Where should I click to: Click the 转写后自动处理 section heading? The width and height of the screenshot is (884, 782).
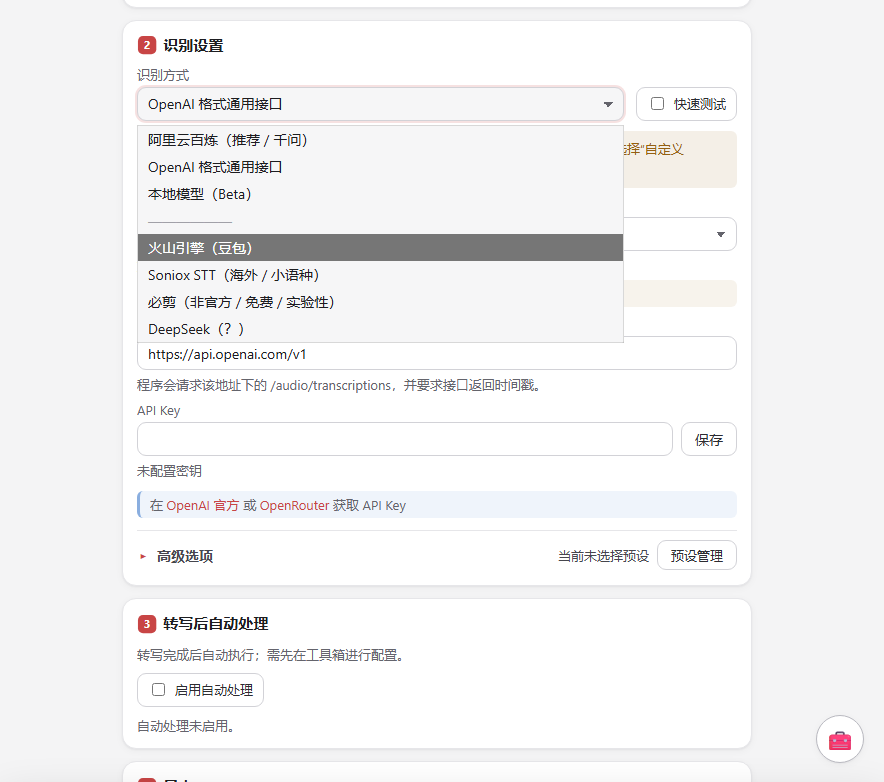(216, 624)
